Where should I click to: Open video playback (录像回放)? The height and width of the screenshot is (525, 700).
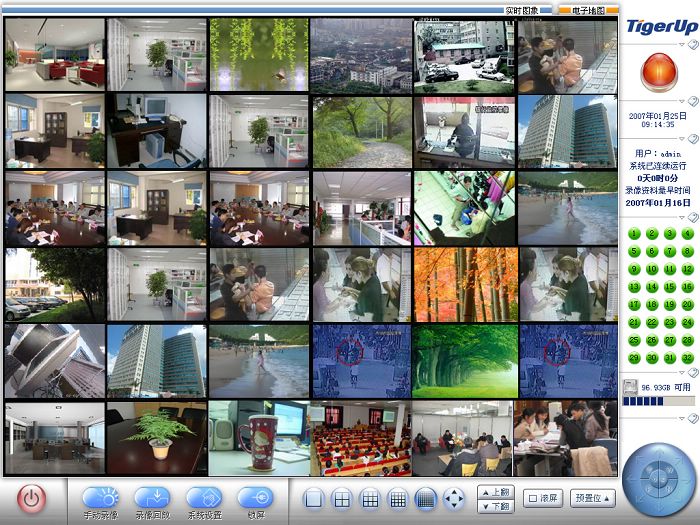(152, 497)
